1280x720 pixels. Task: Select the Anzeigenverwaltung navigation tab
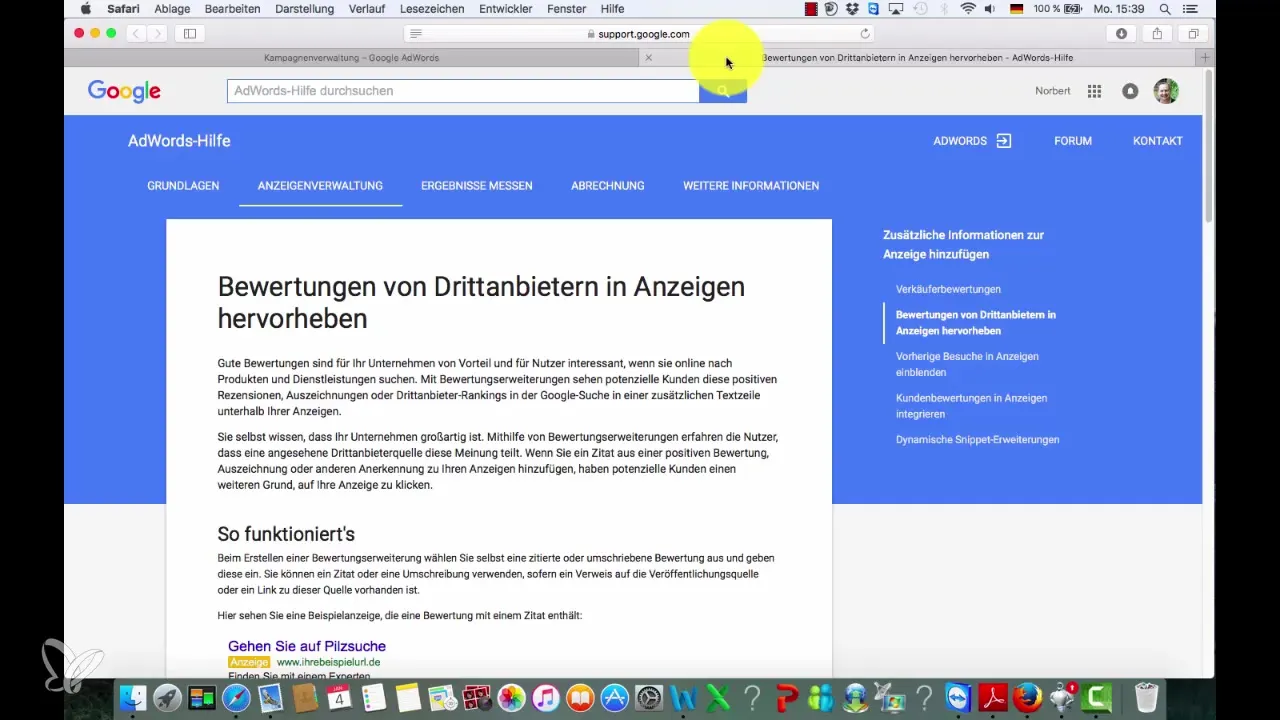[x=320, y=186]
